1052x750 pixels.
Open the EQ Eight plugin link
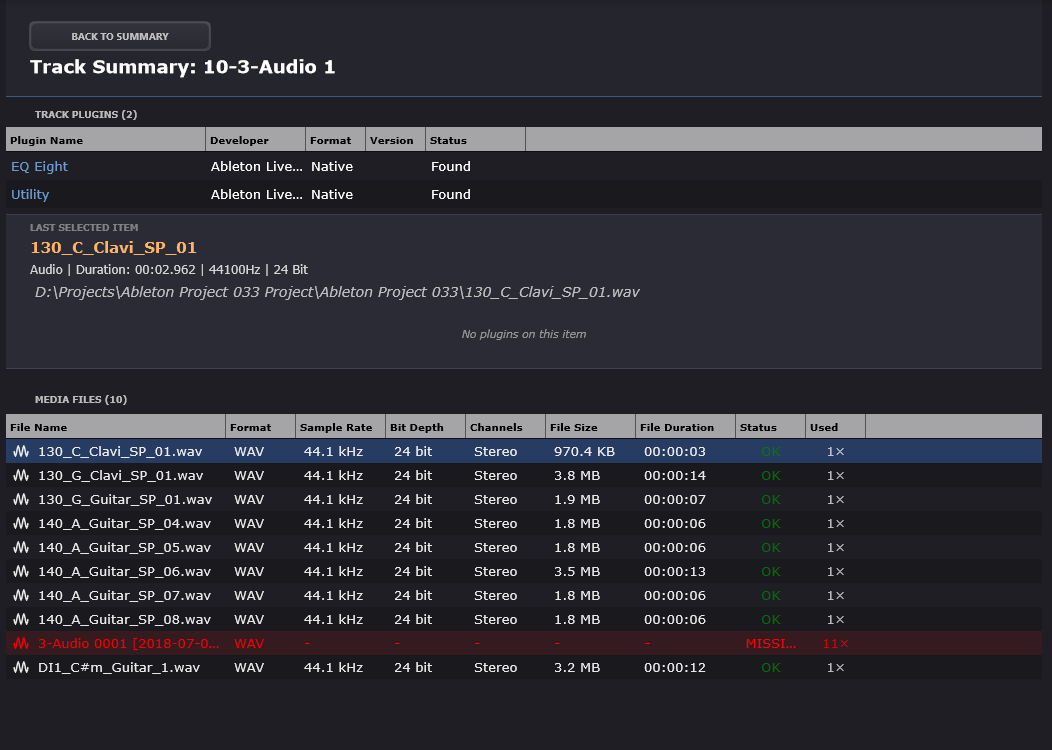point(40,167)
